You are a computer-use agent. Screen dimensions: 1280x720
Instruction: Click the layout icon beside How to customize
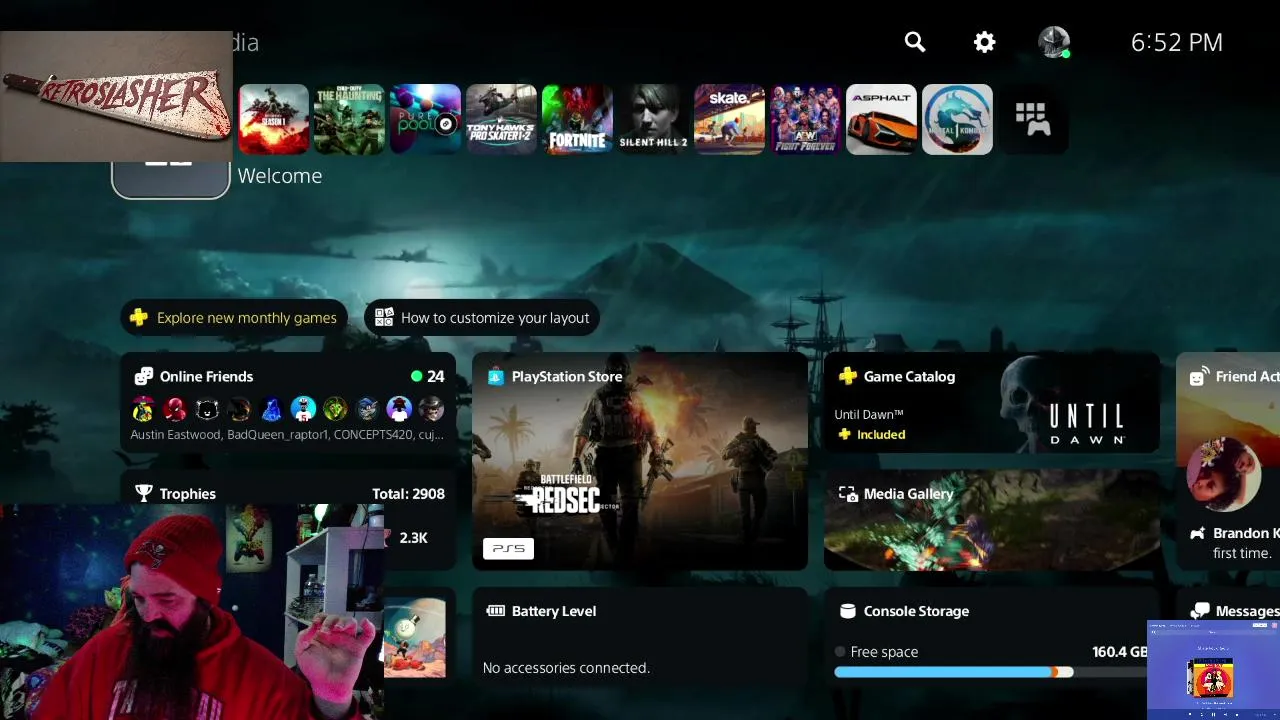coord(384,318)
